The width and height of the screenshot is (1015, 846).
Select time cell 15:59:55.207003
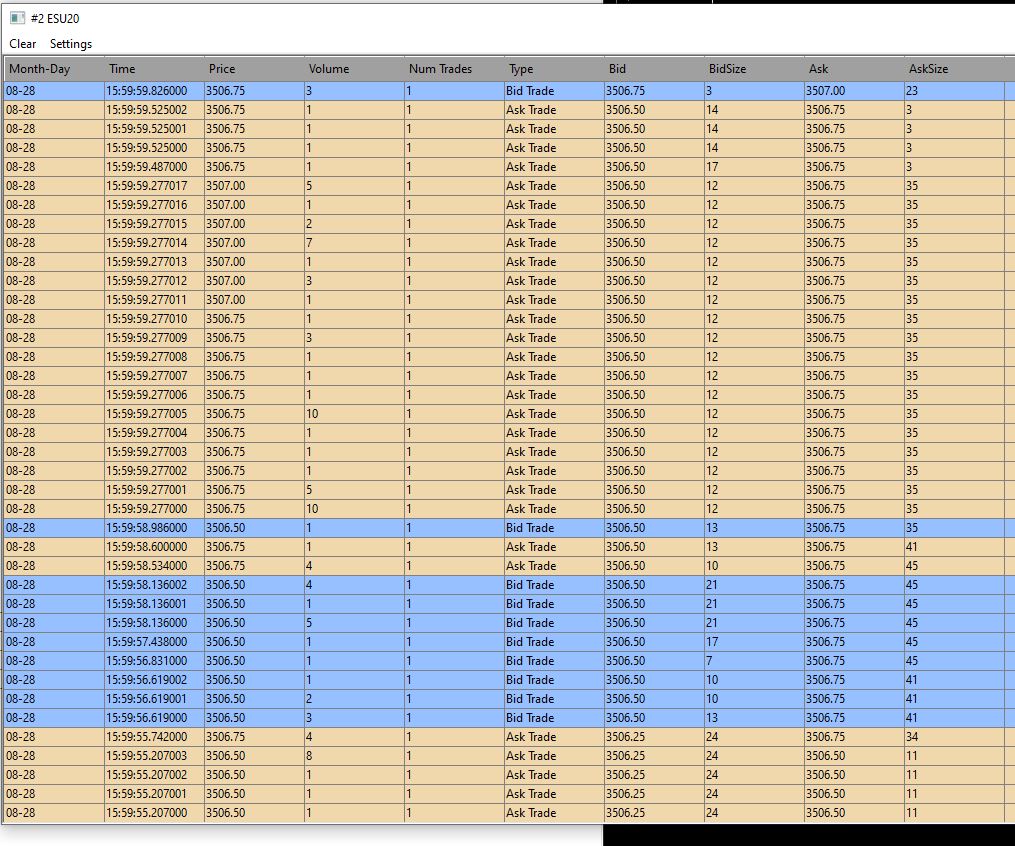(x=153, y=755)
